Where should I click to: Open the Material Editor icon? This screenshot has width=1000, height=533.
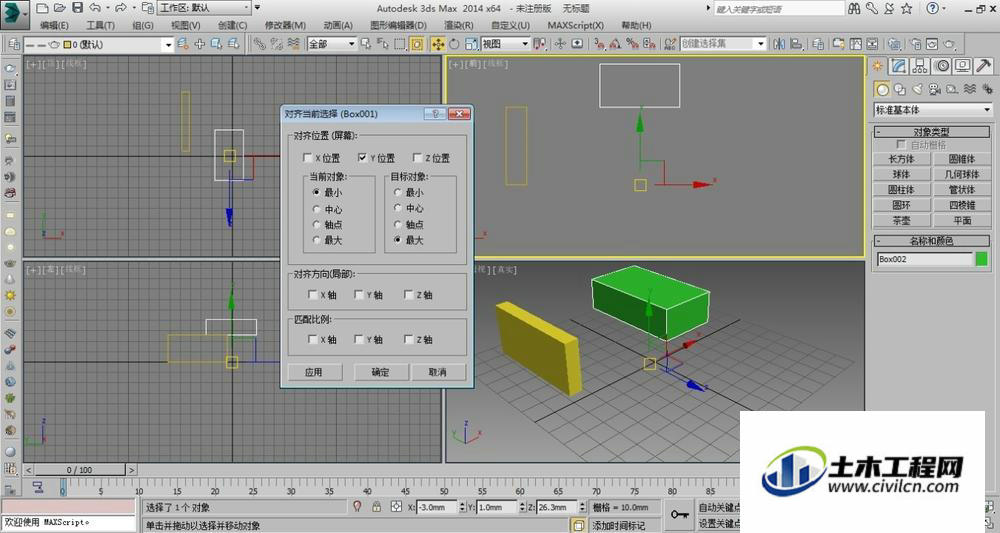pyautogui.click(x=895, y=44)
